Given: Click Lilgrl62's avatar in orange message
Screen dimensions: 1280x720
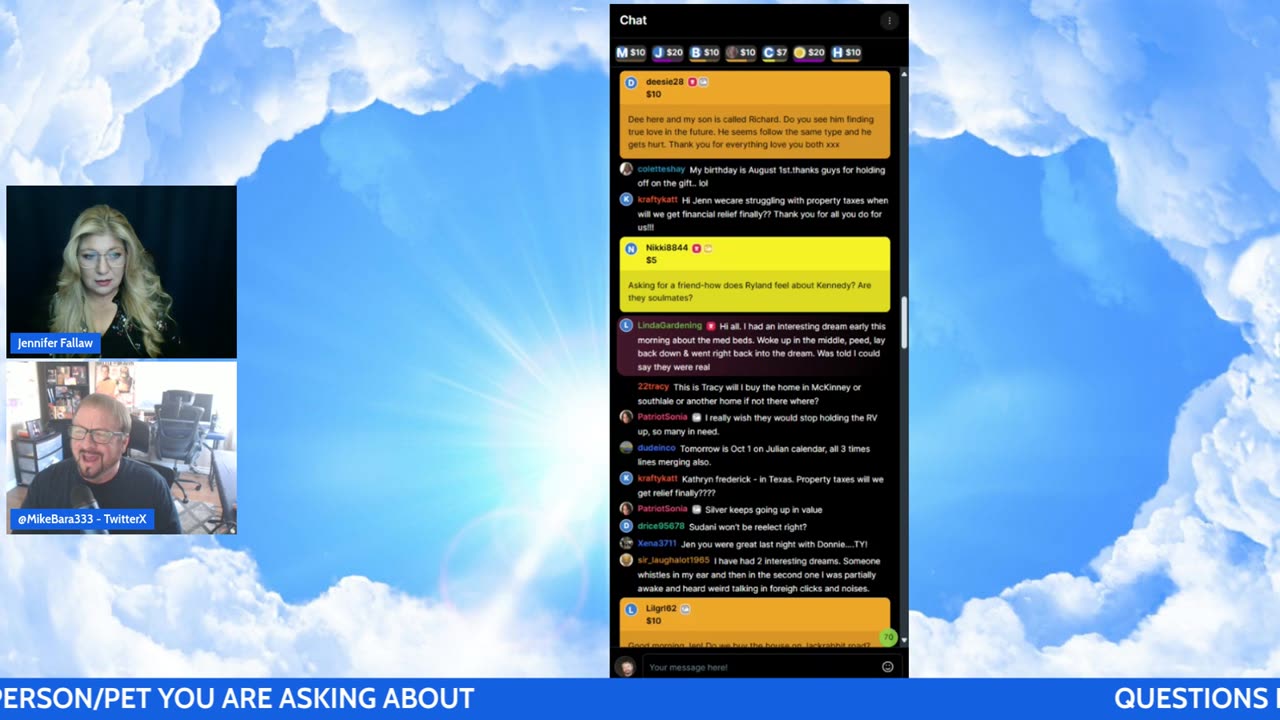Looking at the screenshot, I should click(x=631, y=609).
